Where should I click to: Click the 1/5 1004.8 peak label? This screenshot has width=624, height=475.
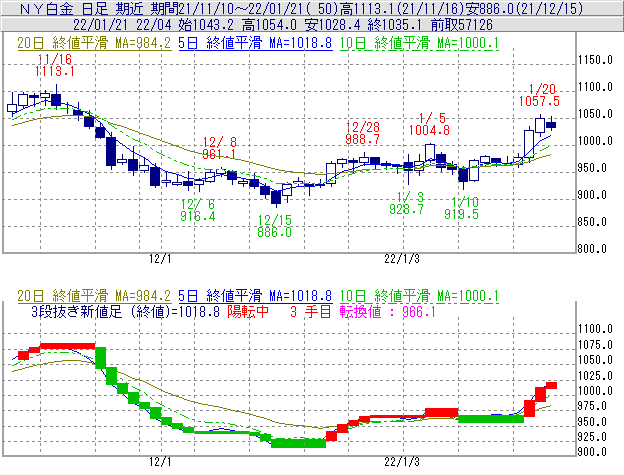(429, 124)
